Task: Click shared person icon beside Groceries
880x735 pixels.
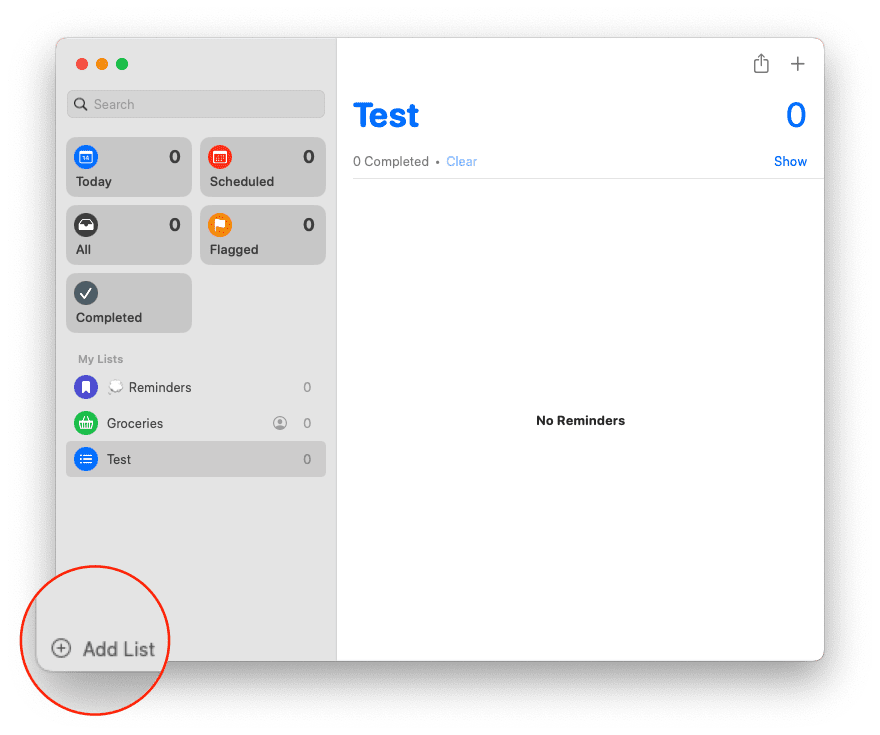Action: pyautogui.click(x=279, y=423)
